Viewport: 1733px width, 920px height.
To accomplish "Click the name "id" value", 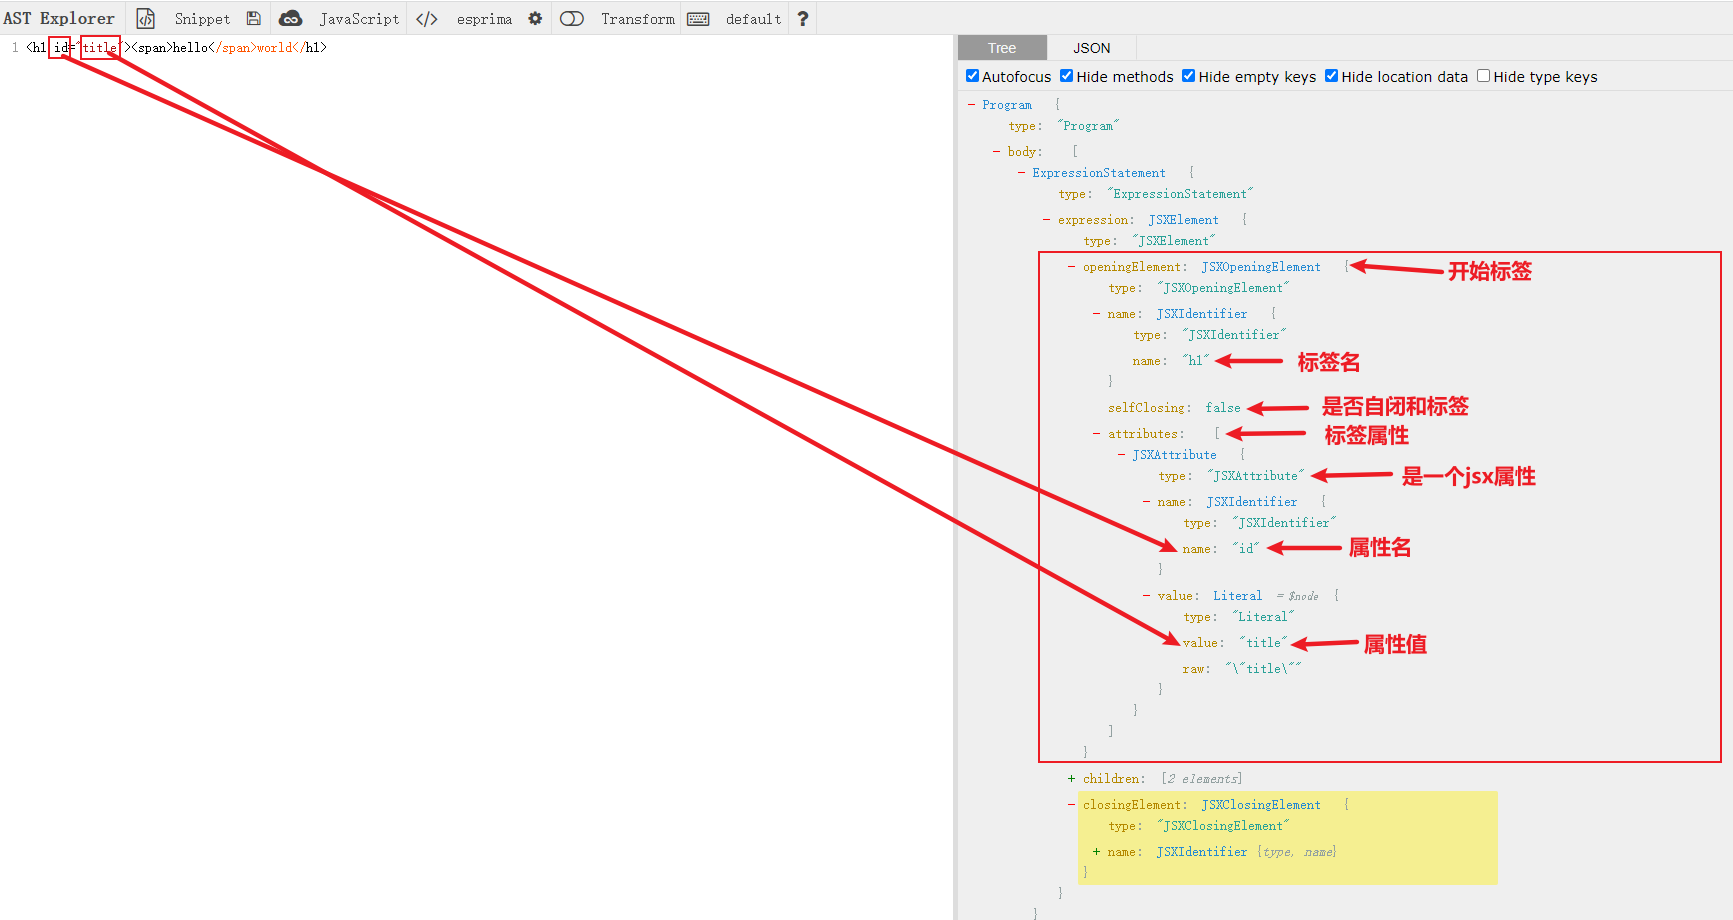I will point(1245,549).
